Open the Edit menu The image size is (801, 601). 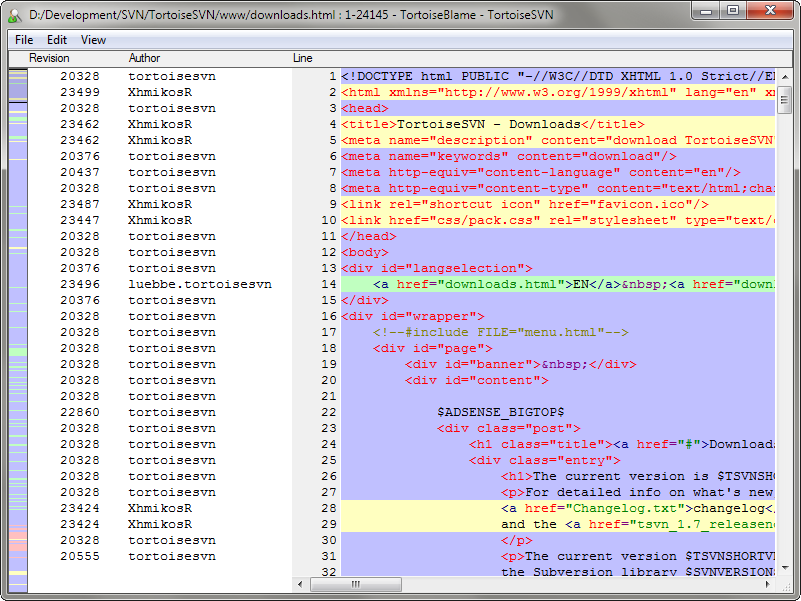57,40
